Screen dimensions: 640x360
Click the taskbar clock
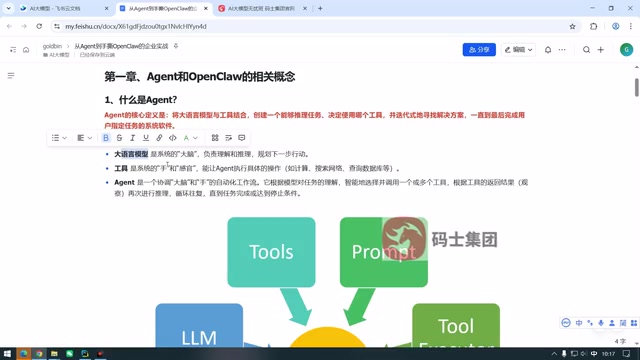[x=608, y=354]
